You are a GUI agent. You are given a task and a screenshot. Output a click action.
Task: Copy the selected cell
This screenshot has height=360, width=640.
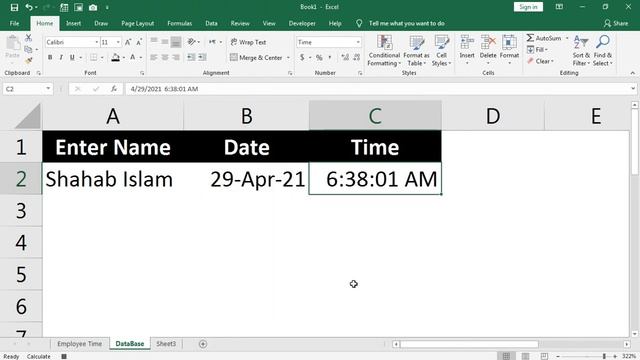click(x=28, y=49)
